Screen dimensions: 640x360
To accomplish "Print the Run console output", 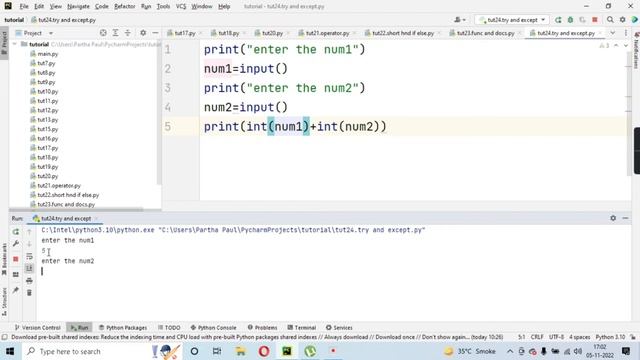I will (29, 280).
